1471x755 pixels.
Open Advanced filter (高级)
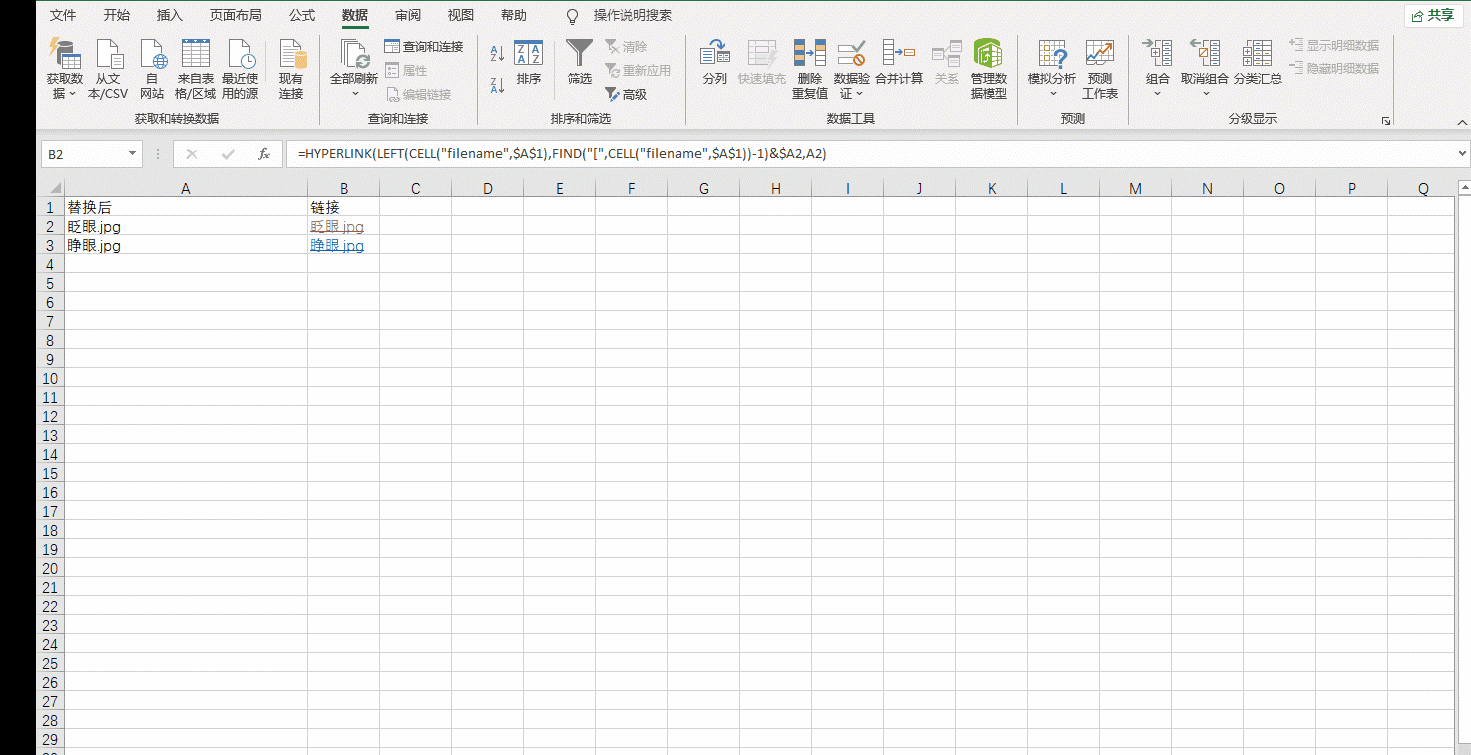[x=627, y=94]
